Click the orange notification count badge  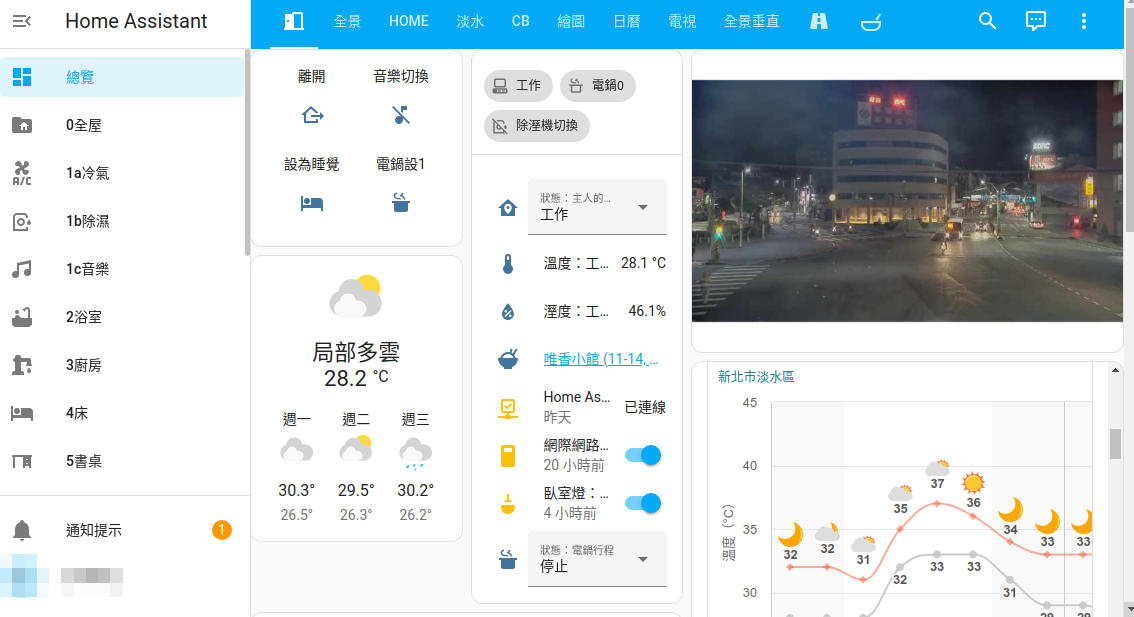pyautogui.click(x=221, y=530)
